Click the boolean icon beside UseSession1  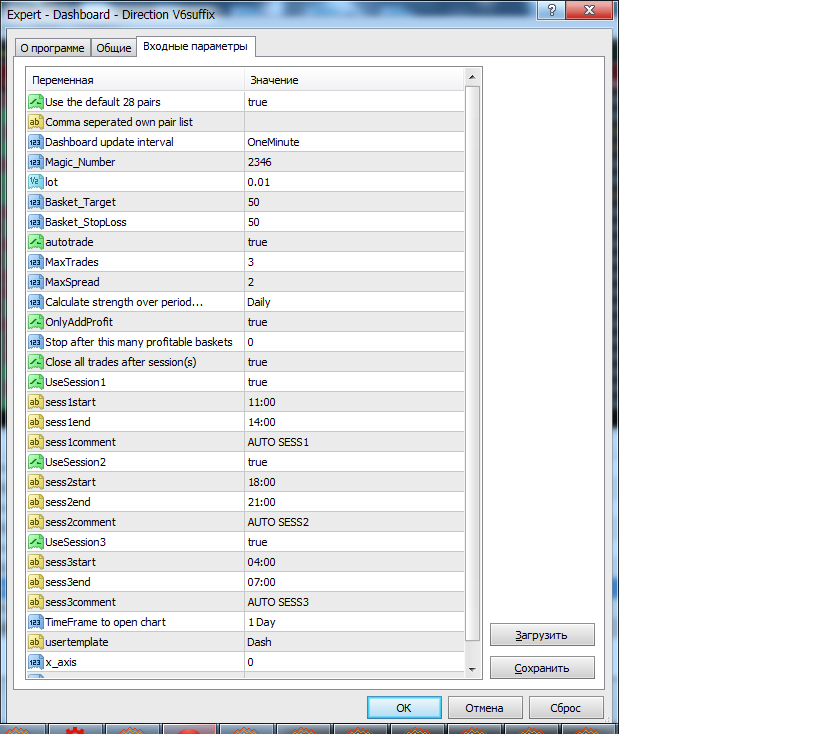coord(36,382)
